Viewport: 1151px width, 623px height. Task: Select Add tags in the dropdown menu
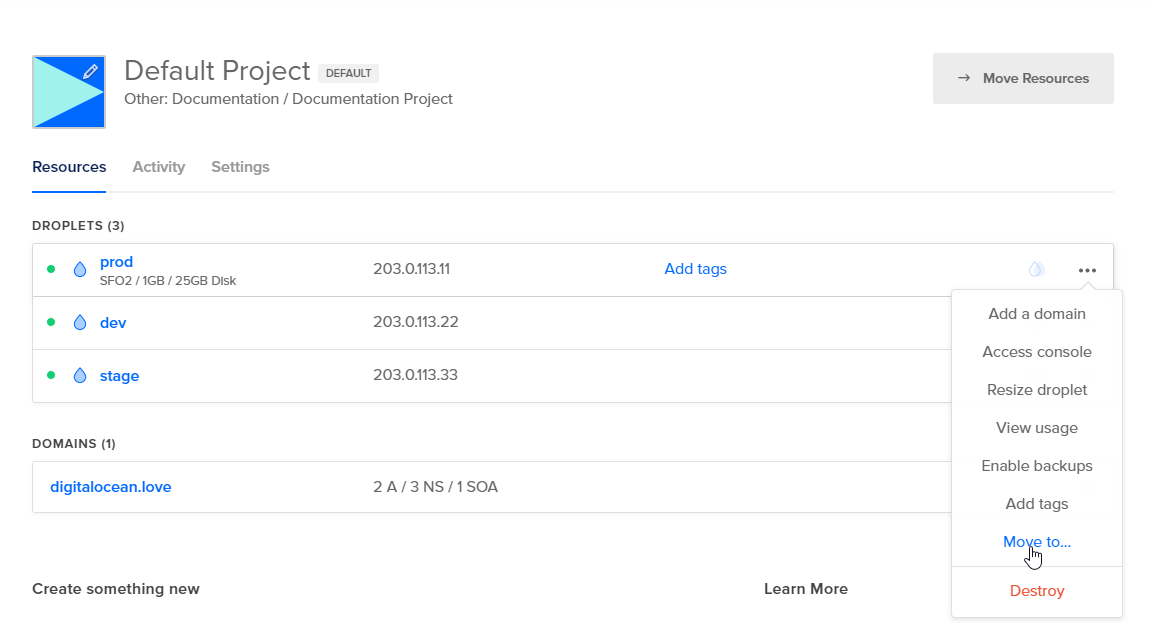(1036, 505)
